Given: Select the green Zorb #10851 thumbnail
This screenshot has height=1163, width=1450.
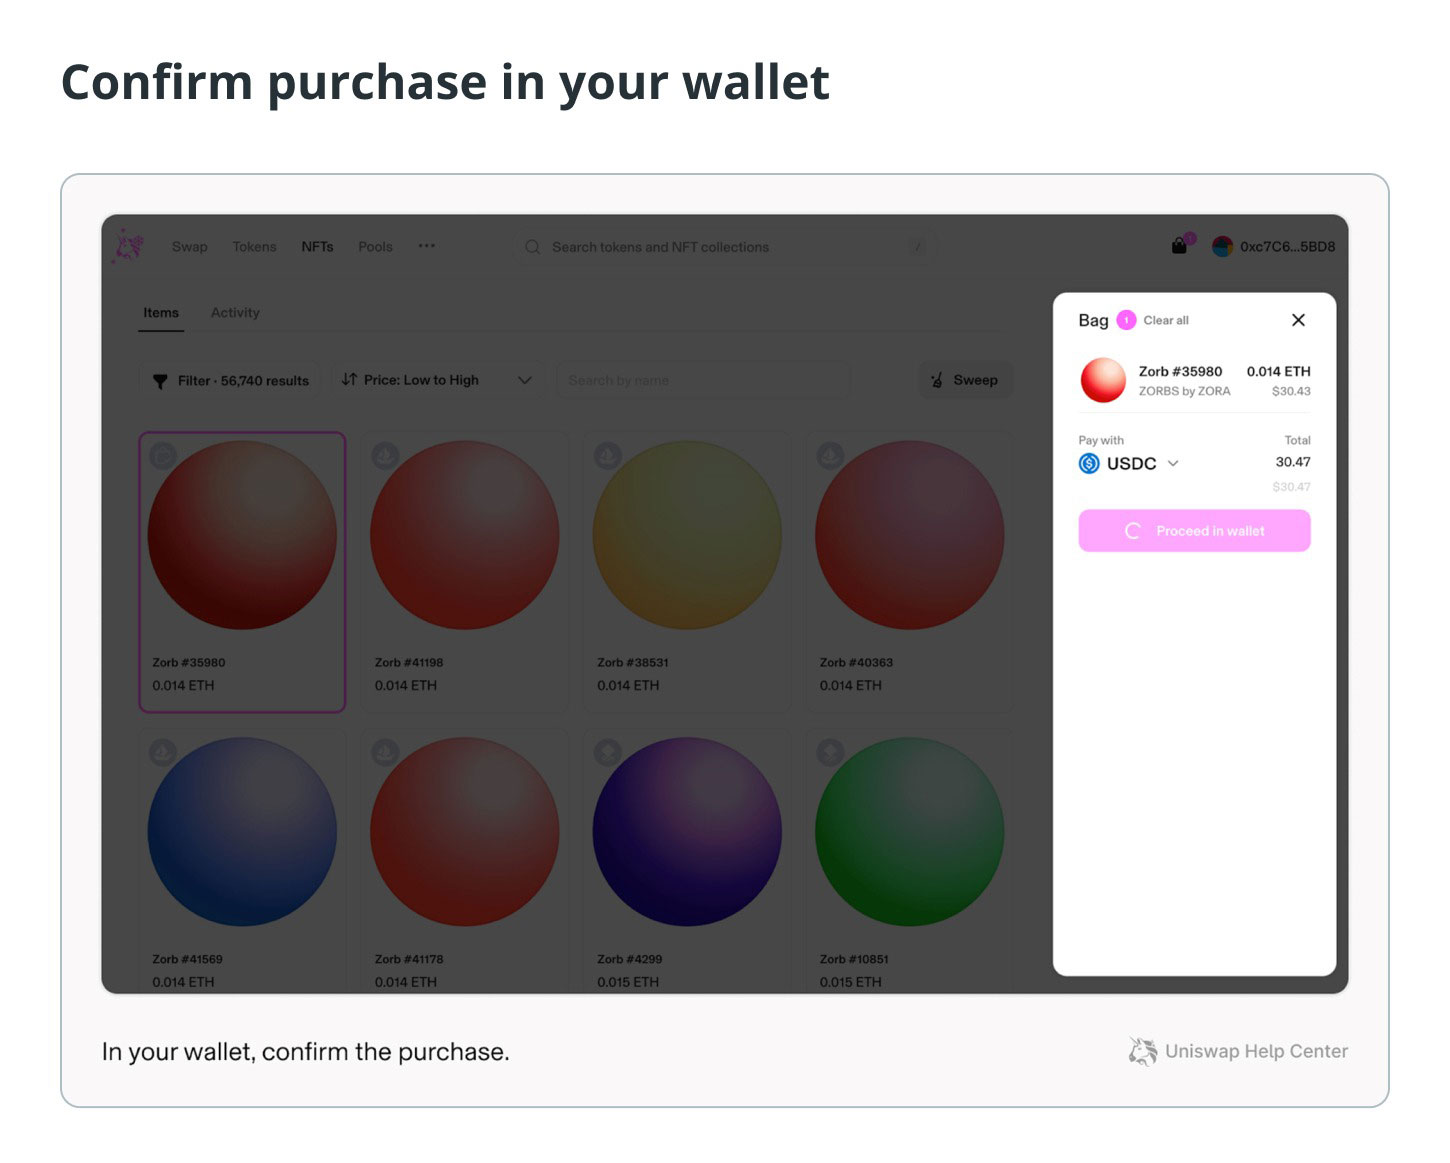Looking at the screenshot, I should (x=910, y=832).
